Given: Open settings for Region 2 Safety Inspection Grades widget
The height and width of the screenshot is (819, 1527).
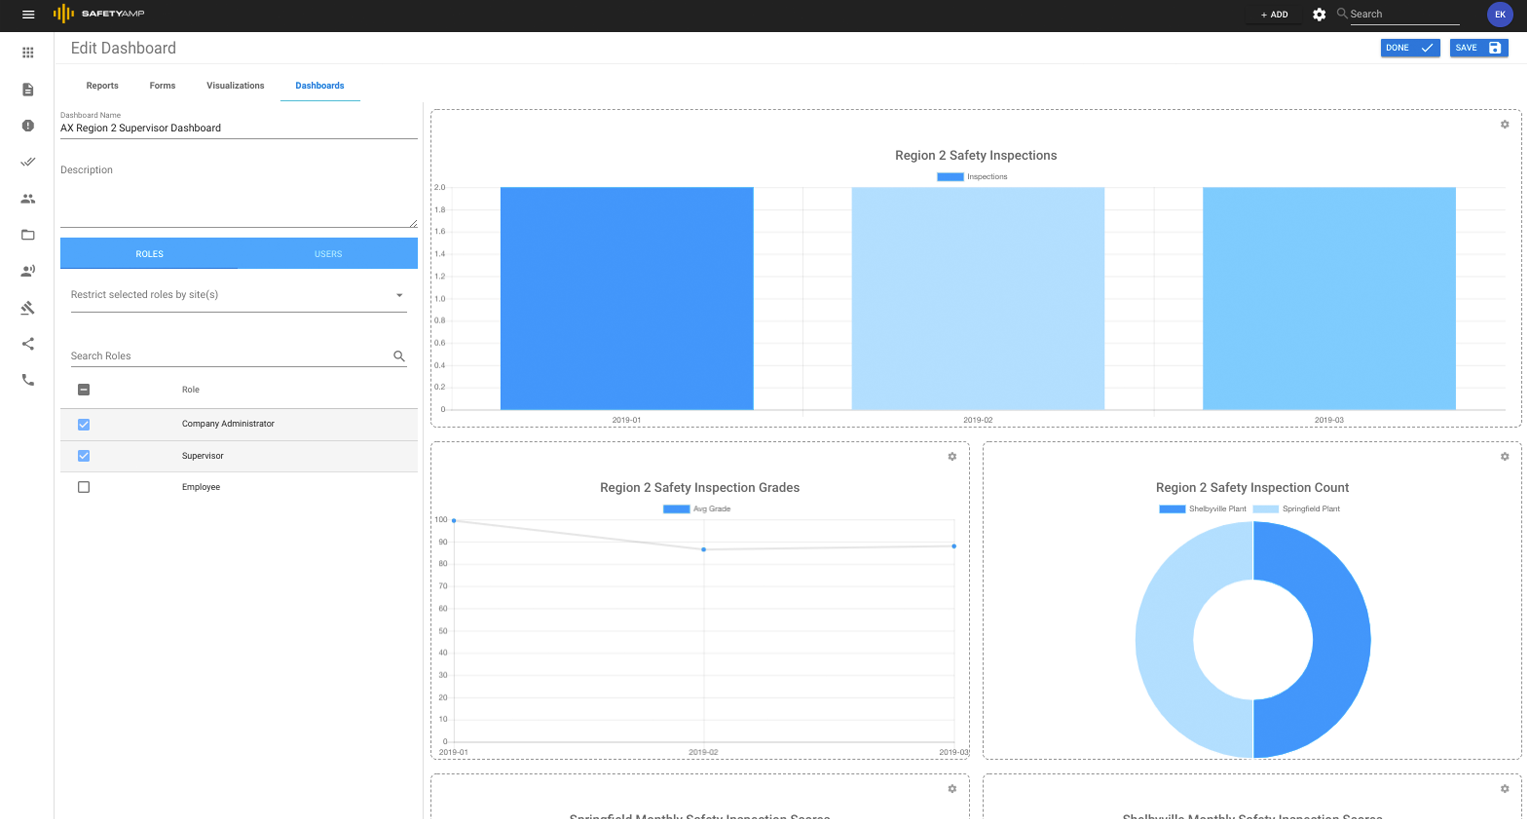Looking at the screenshot, I should [950, 456].
